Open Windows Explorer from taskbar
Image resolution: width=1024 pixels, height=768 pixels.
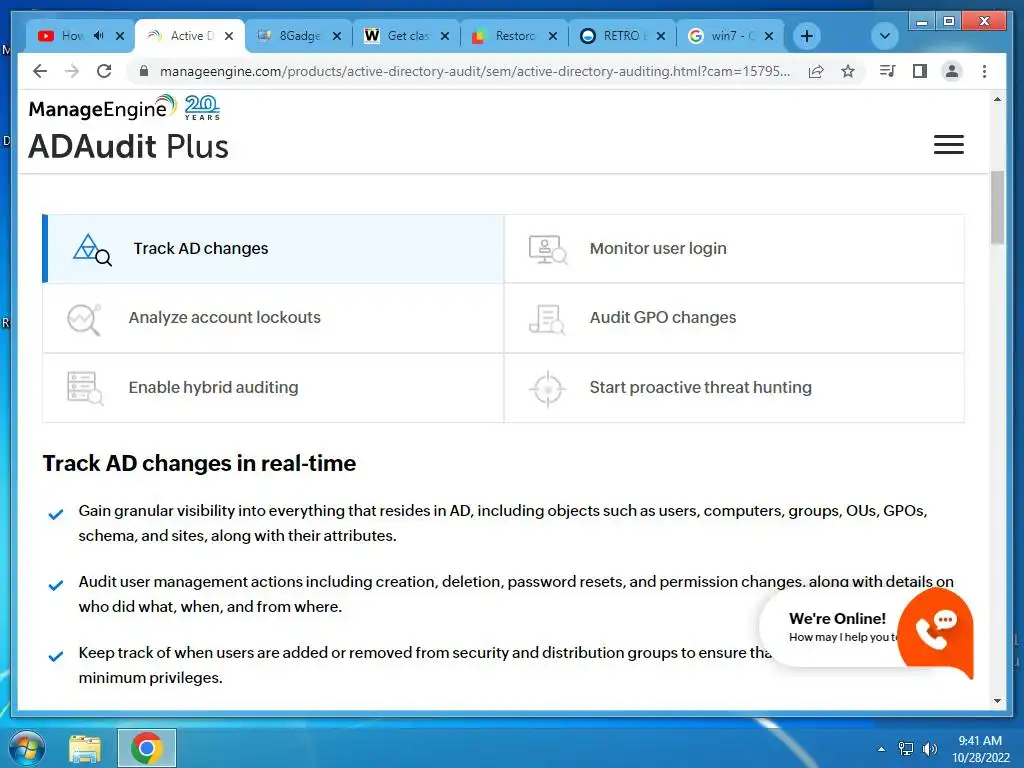click(x=86, y=748)
